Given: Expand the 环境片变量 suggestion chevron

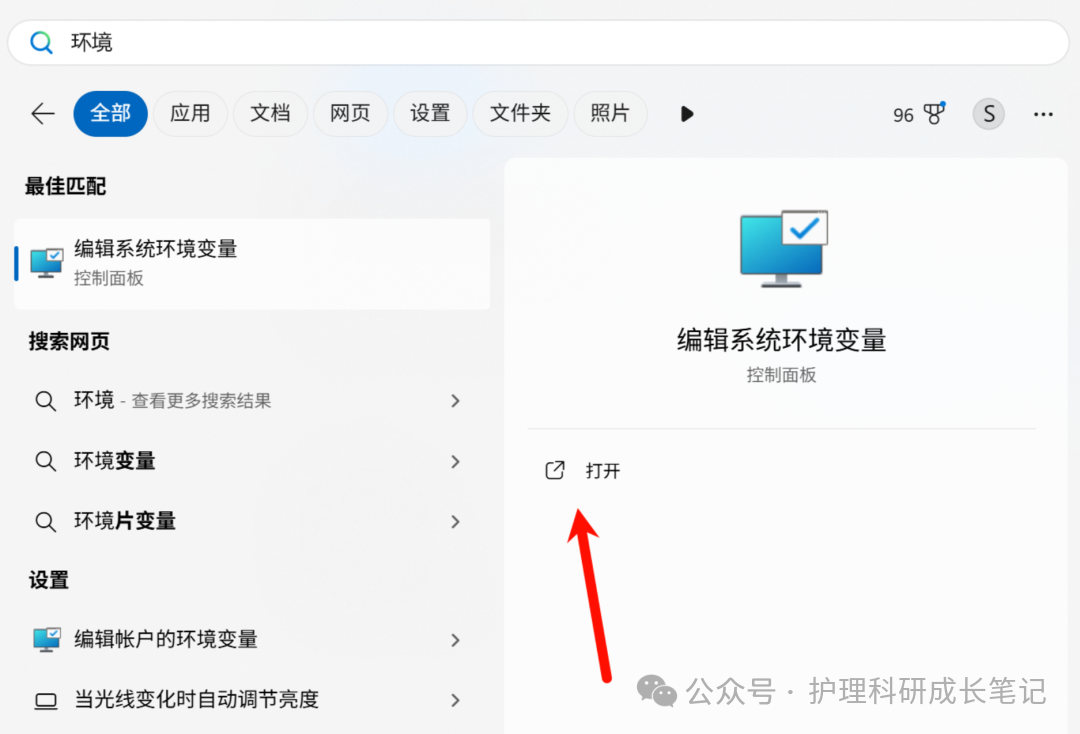Looking at the screenshot, I should point(455,522).
